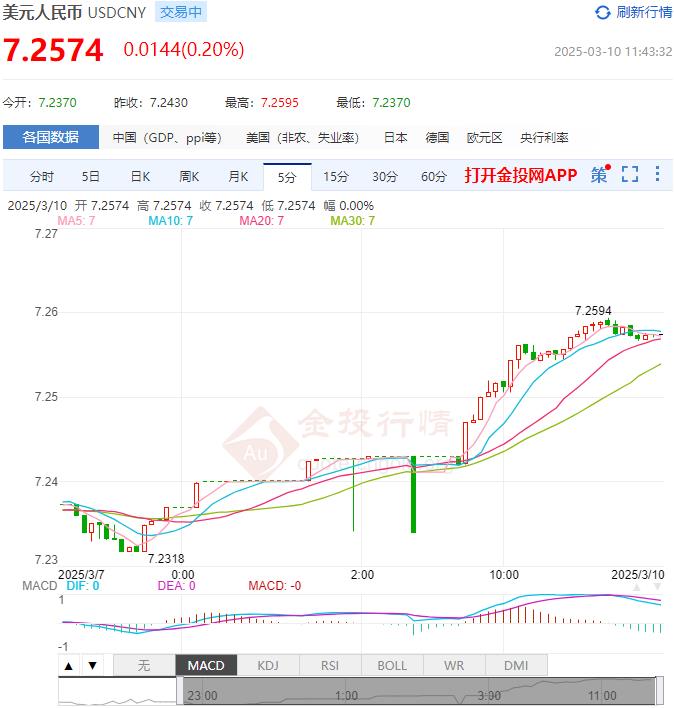Viewport: 674px width, 708px height.
Task: Click the 刷新行情 text link
Action: [644, 12]
